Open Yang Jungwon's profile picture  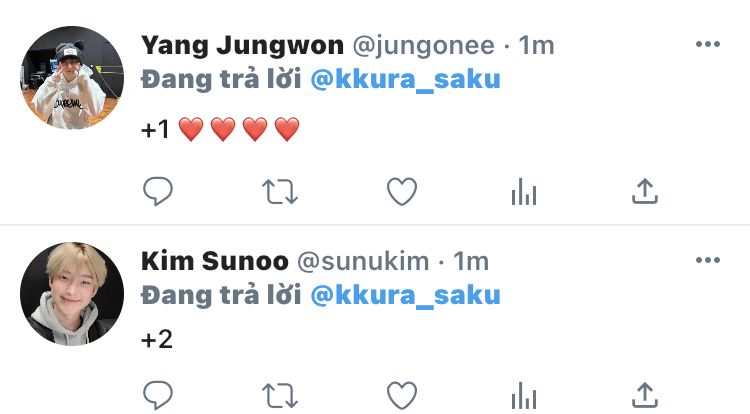click(72, 77)
